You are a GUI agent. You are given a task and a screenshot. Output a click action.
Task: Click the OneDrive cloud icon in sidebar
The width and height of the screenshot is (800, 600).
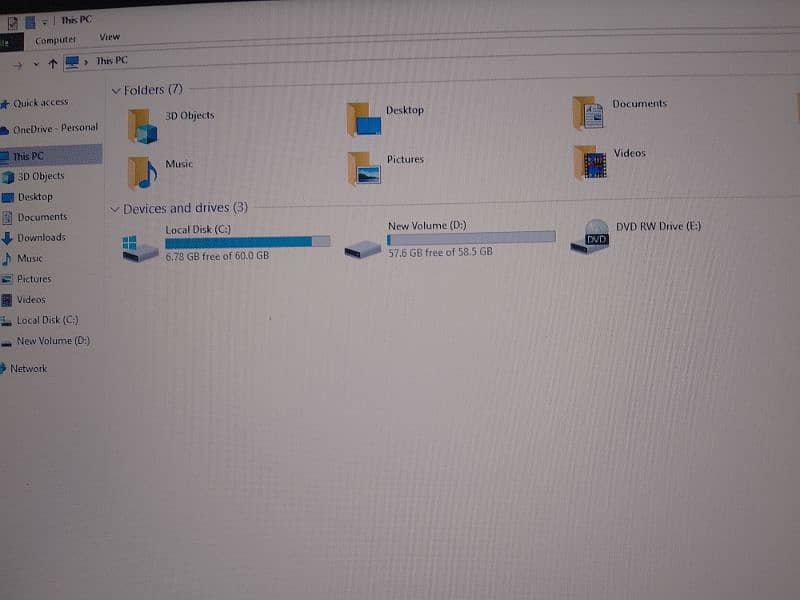click(x=4, y=131)
